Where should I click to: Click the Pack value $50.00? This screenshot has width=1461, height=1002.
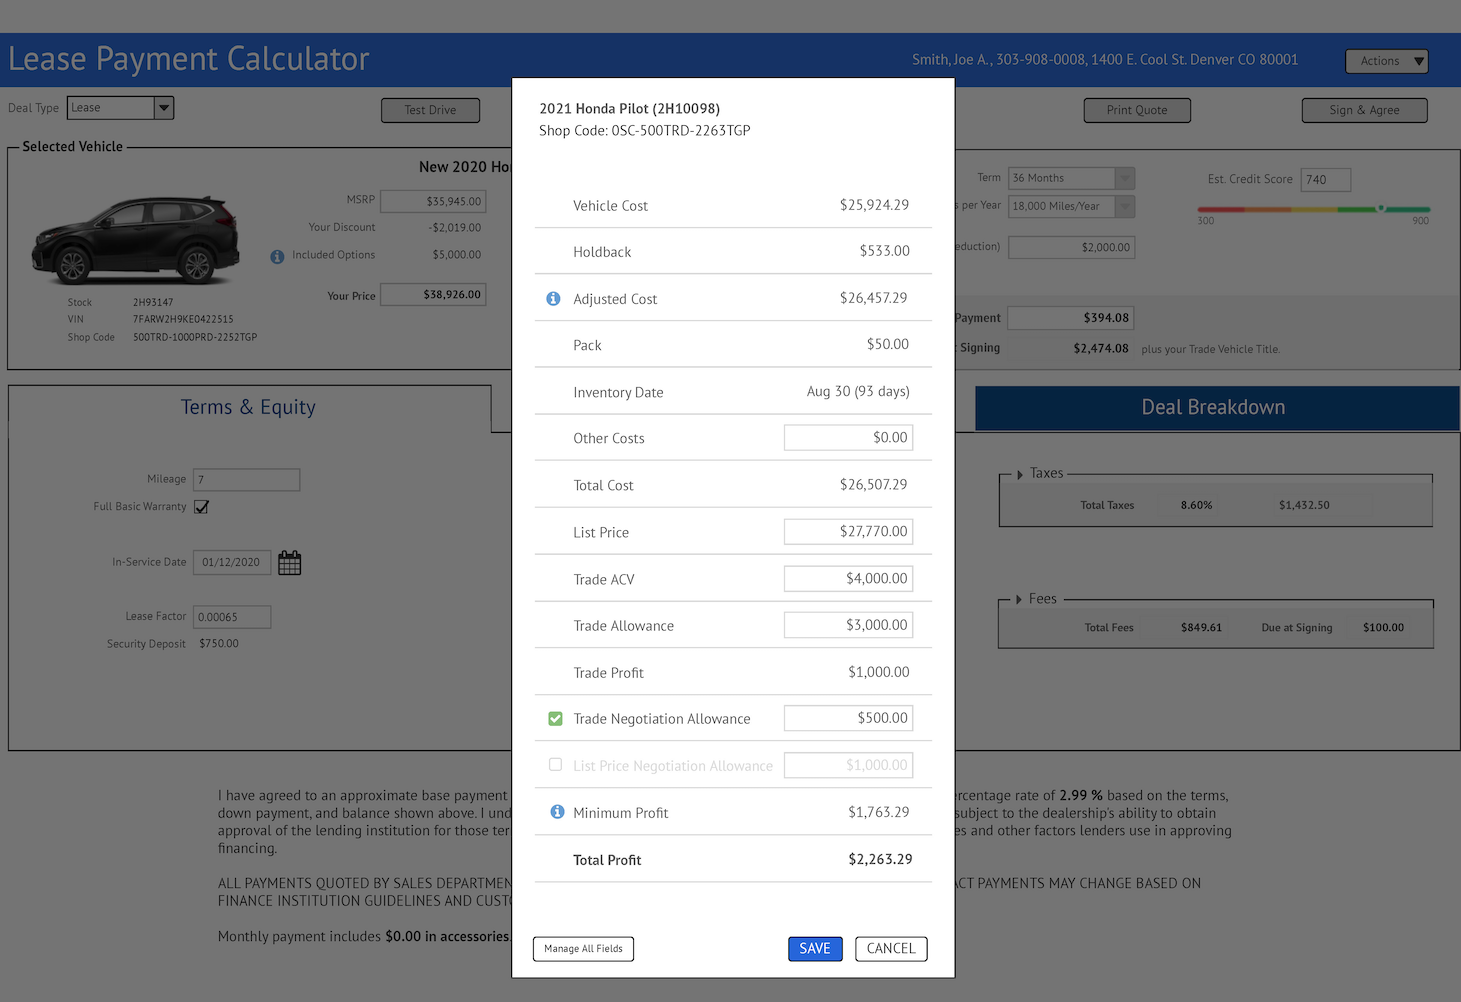(x=888, y=345)
